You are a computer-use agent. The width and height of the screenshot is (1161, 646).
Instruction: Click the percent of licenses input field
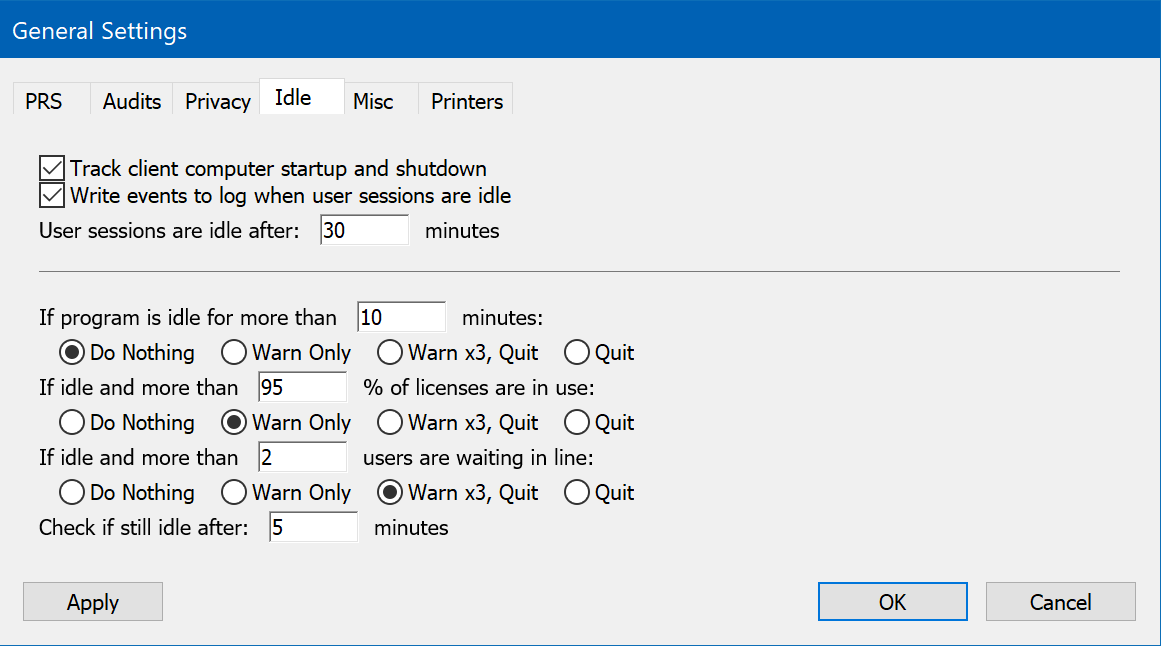pos(302,387)
